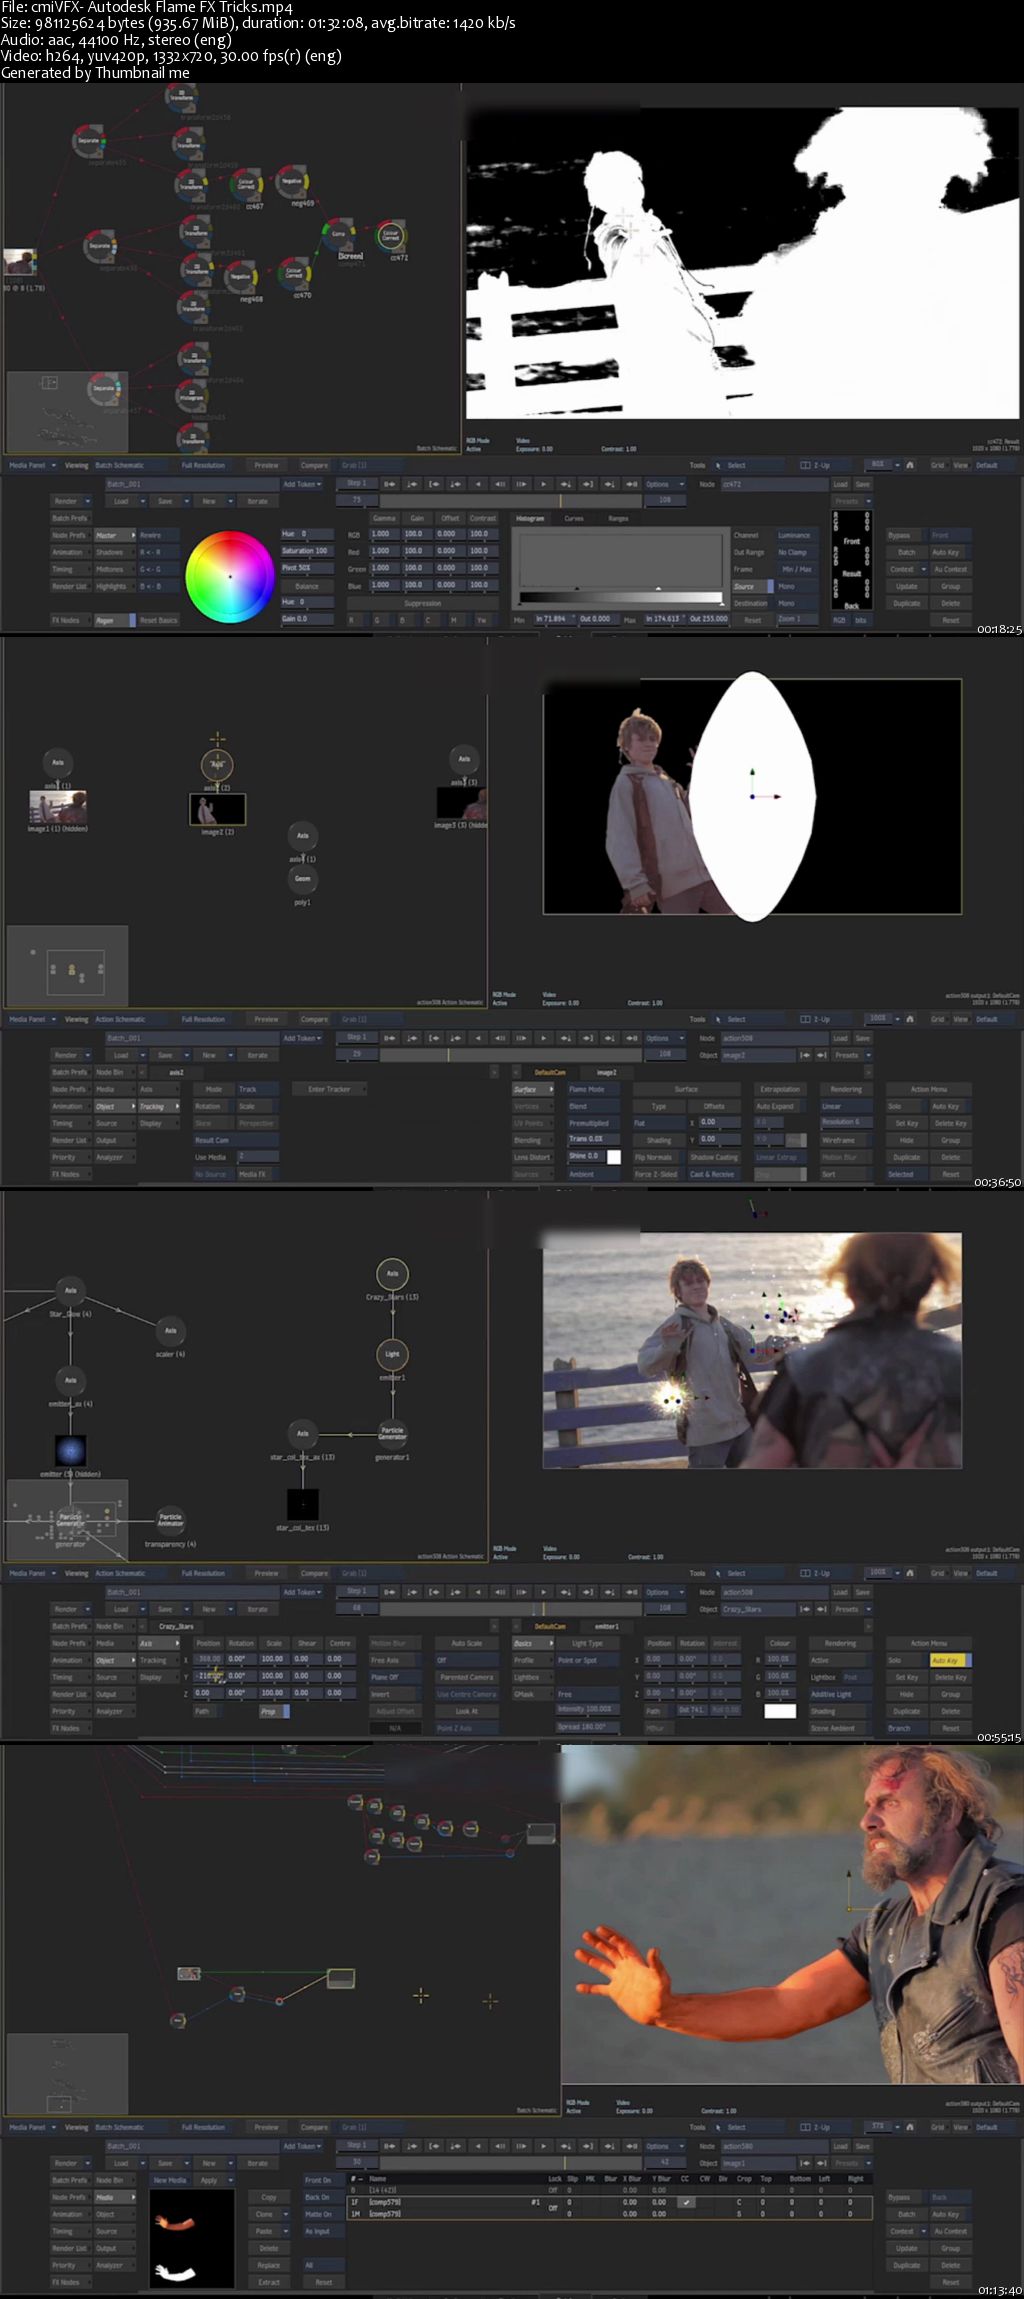Click the Reset Basics button
1024x2299 pixels.
click(x=159, y=620)
